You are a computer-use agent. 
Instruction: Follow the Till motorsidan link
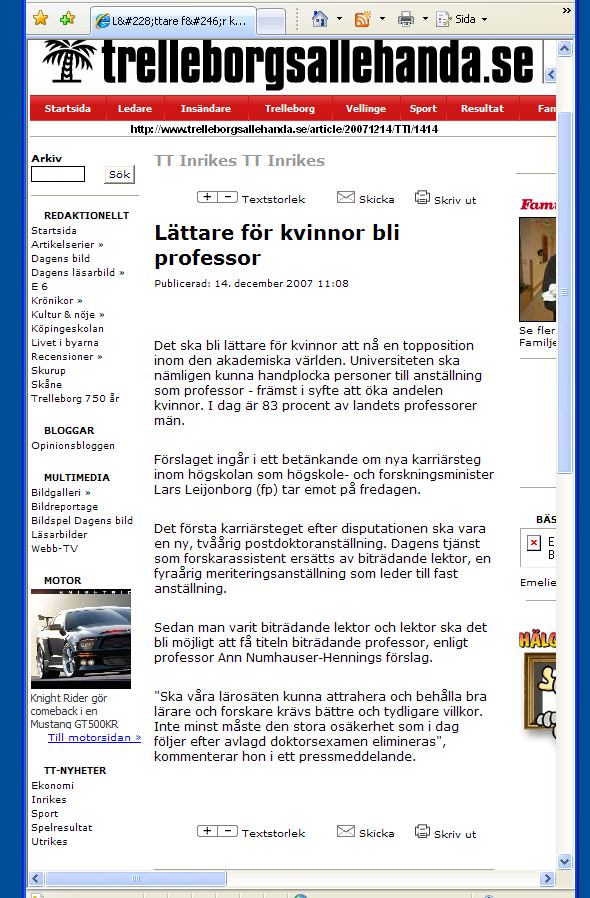(95, 738)
